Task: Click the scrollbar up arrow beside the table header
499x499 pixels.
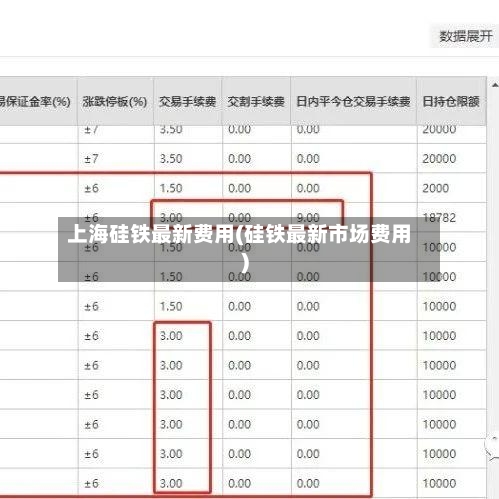Action: pos(495,85)
